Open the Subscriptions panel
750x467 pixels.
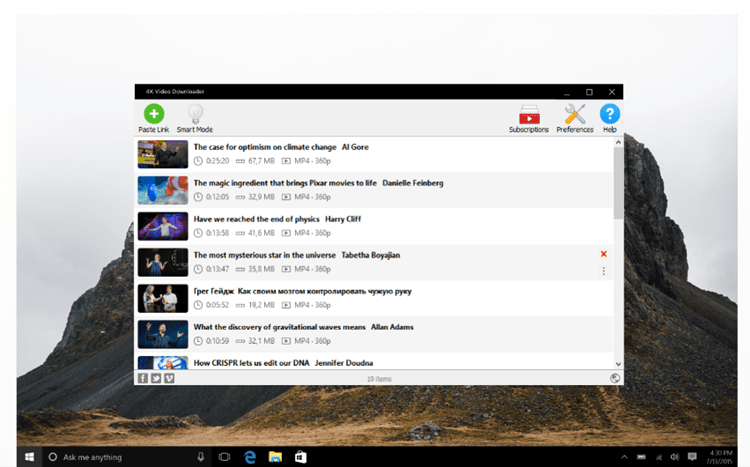[528, 114]
